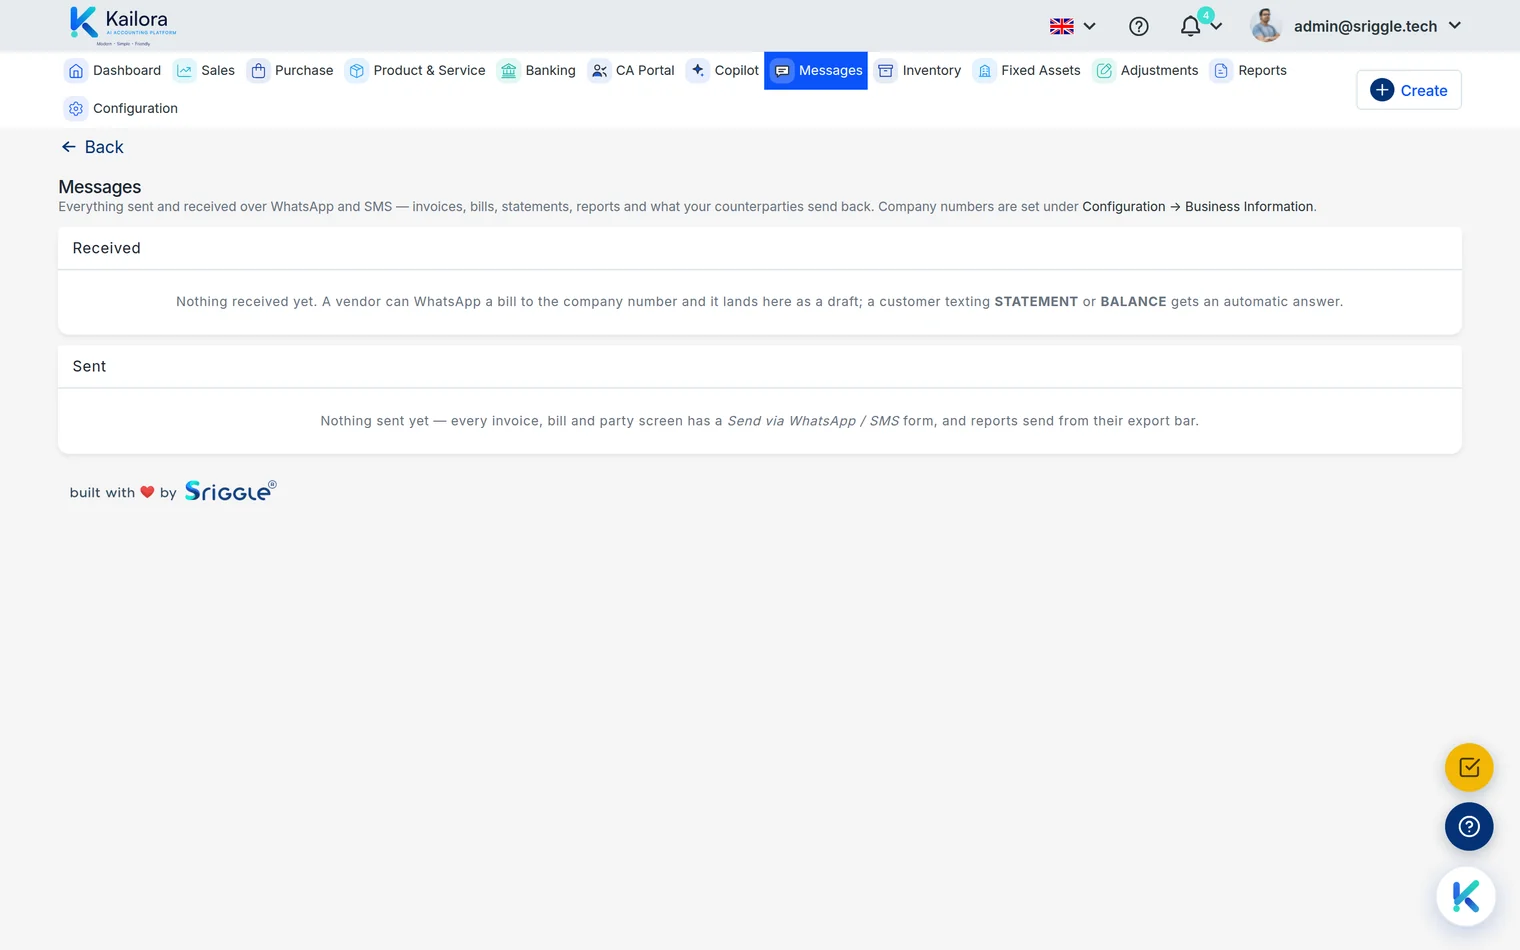The image size is (1520, 950).
Task: Click the Copilot sparkle icon
Action: (698, 71)
